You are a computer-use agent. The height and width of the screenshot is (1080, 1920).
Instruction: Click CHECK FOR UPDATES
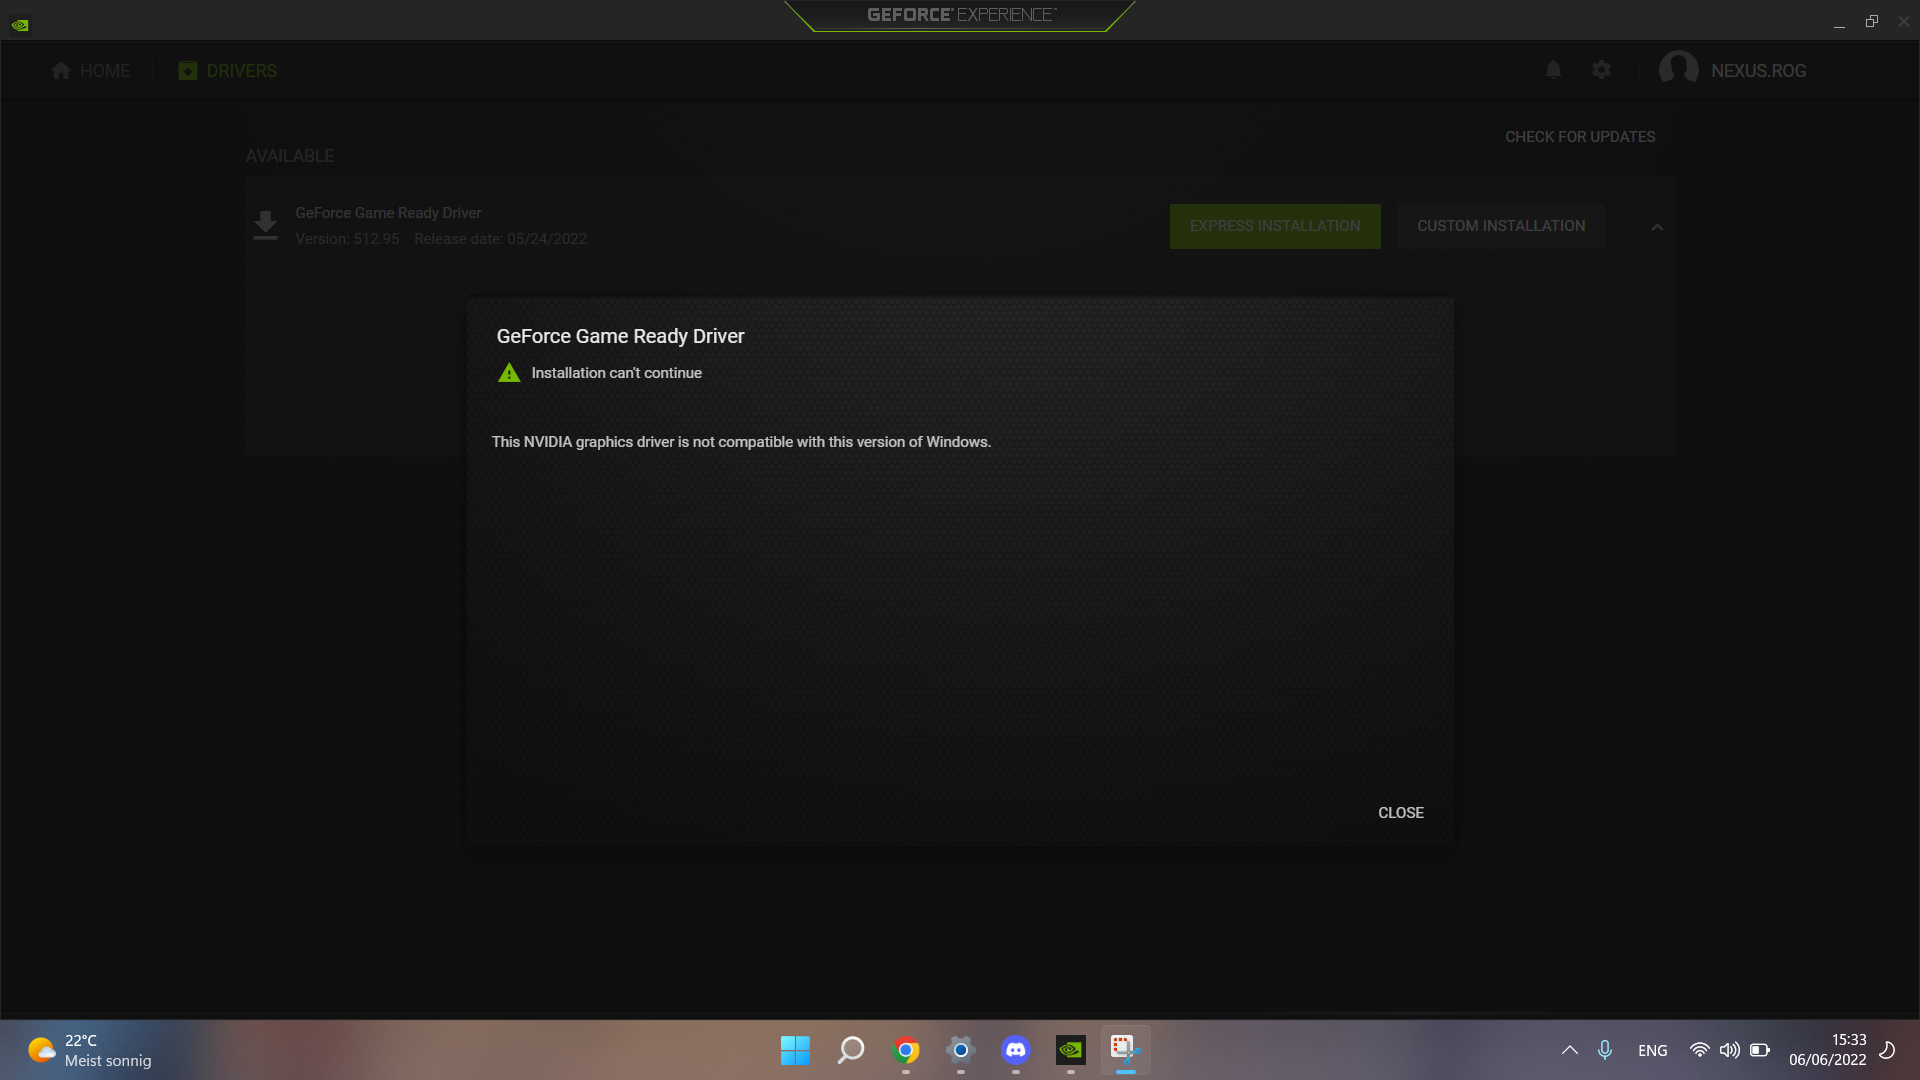pyautogui.click(x=1580, y=137)
